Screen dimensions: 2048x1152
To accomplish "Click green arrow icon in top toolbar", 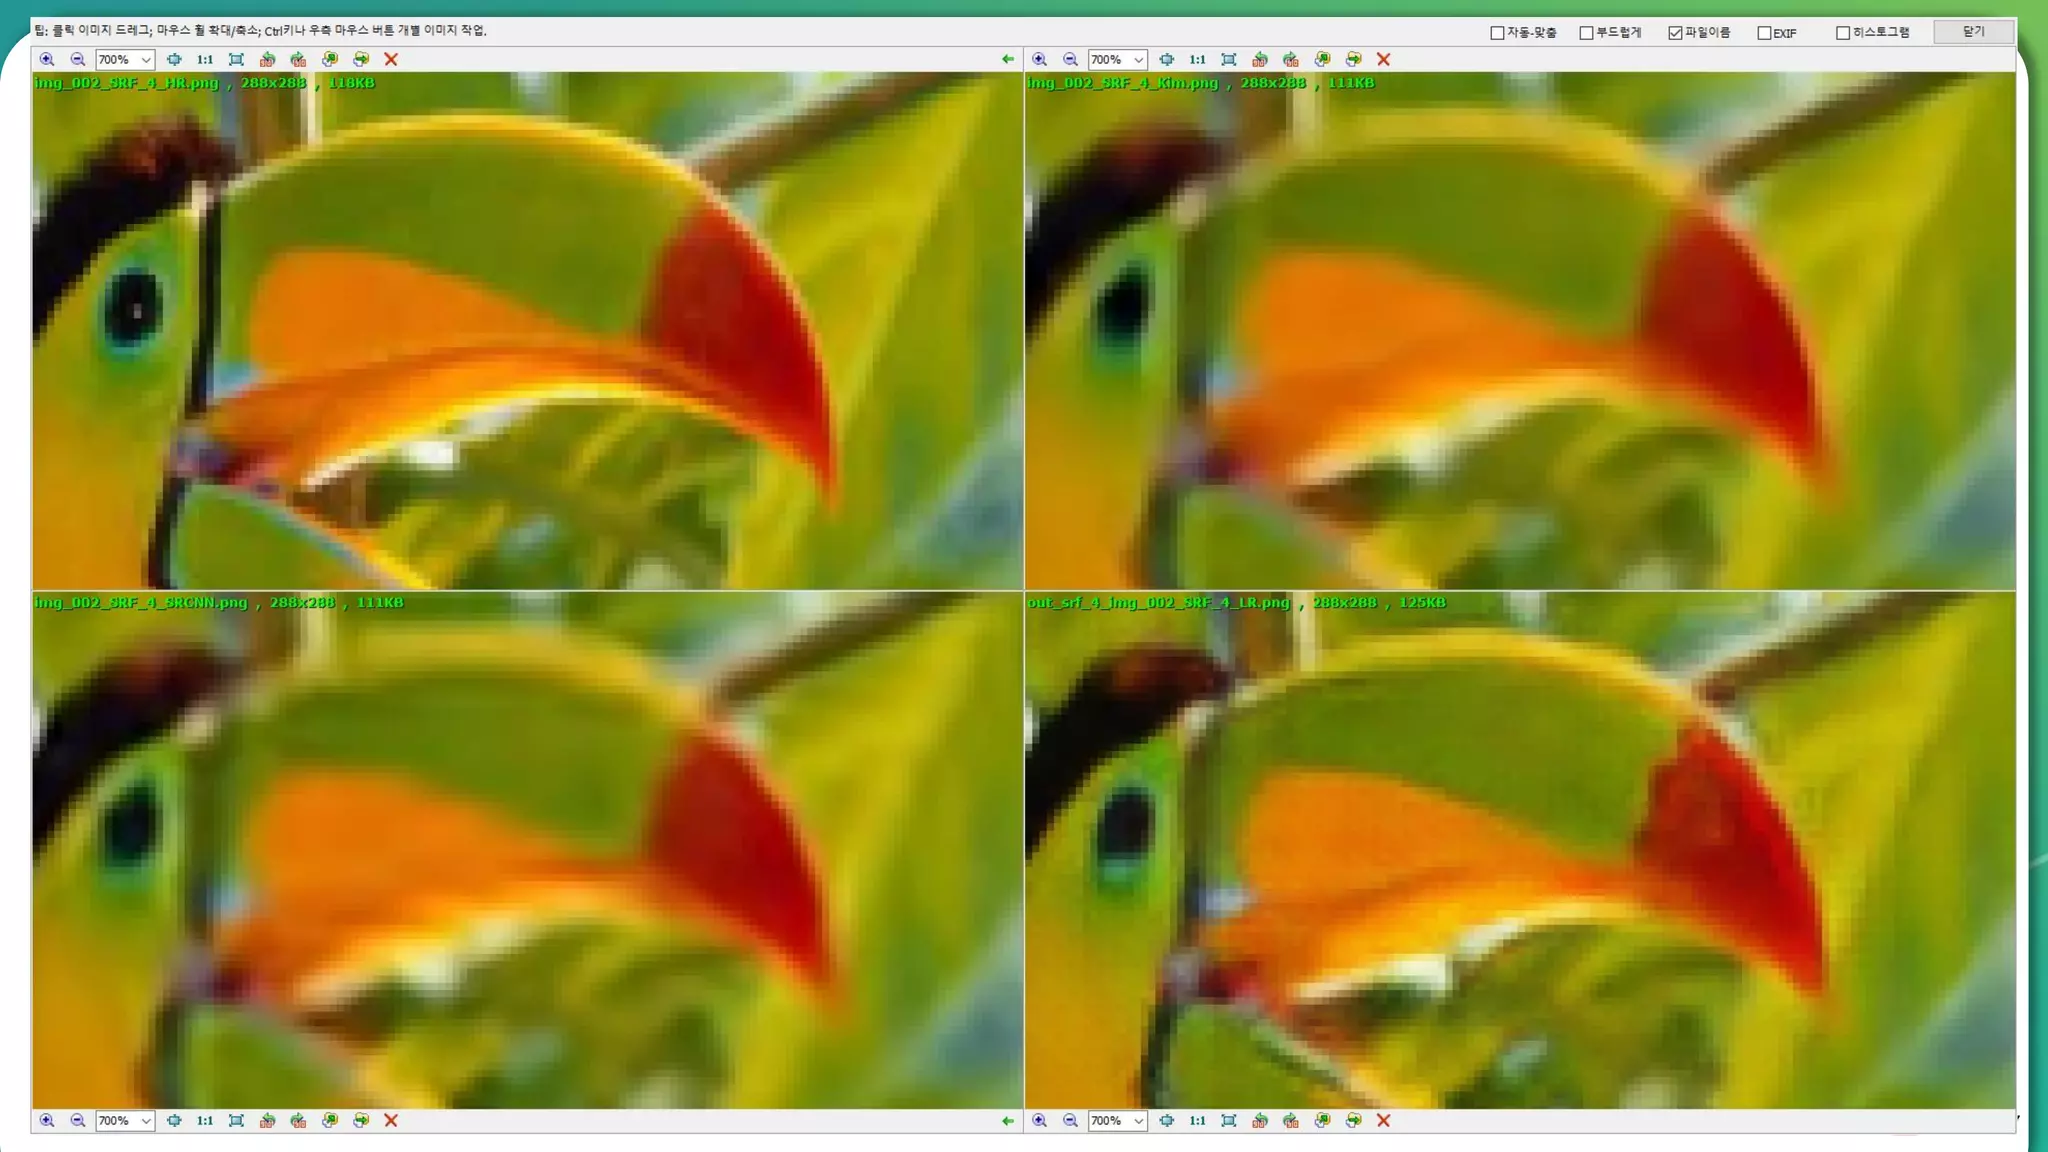I will [x=1007, y=59].
